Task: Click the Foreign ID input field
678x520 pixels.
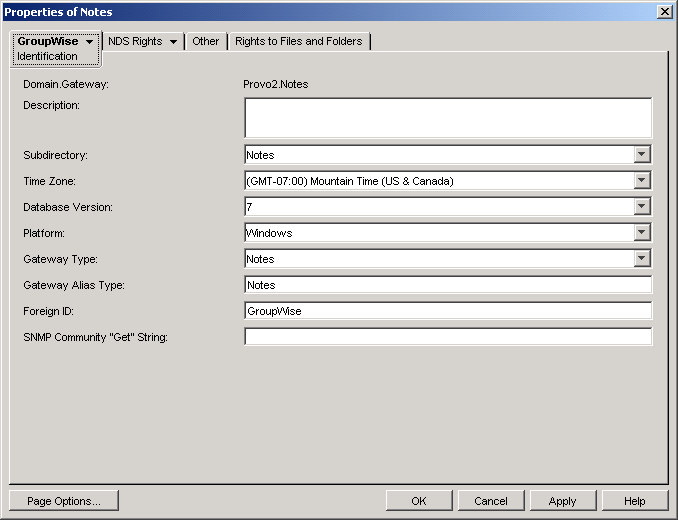Action: 448,311
